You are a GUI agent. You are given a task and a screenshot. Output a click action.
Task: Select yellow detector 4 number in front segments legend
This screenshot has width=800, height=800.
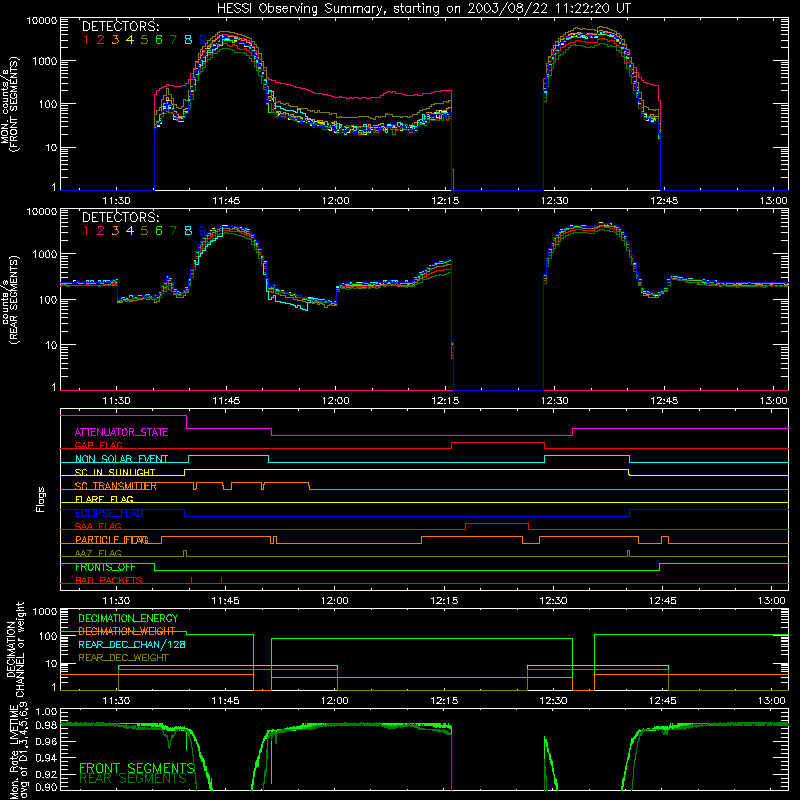click(x=130, y=40)
